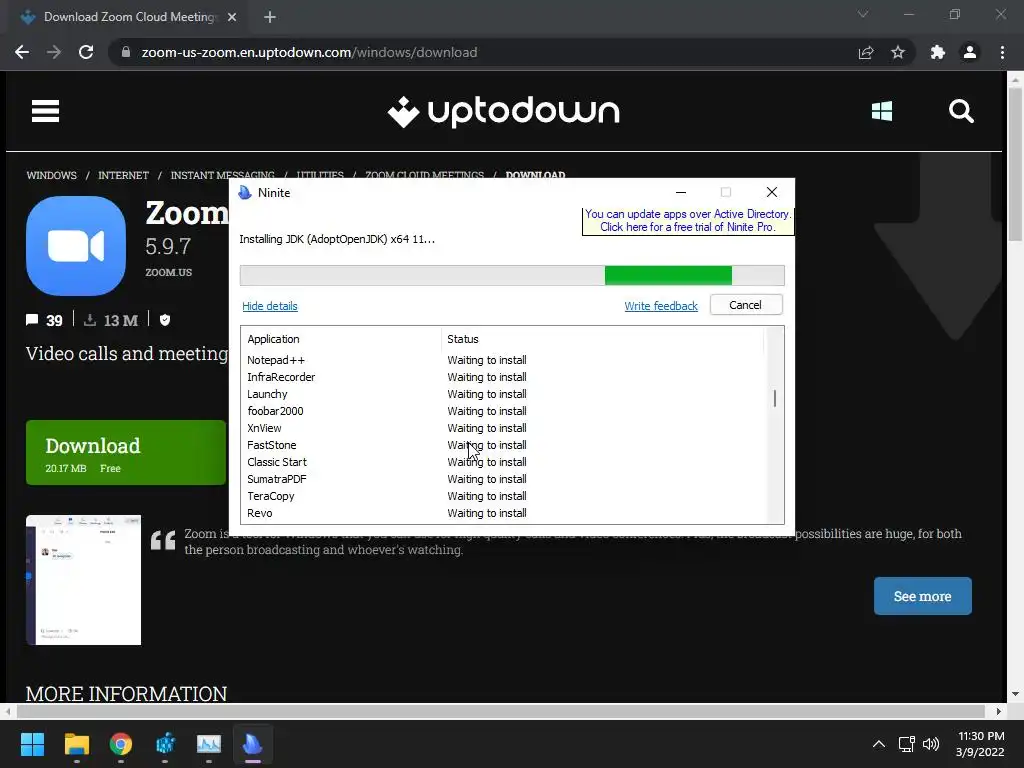
Task: Select the Revo row
Action: click(x=503, y=513)
